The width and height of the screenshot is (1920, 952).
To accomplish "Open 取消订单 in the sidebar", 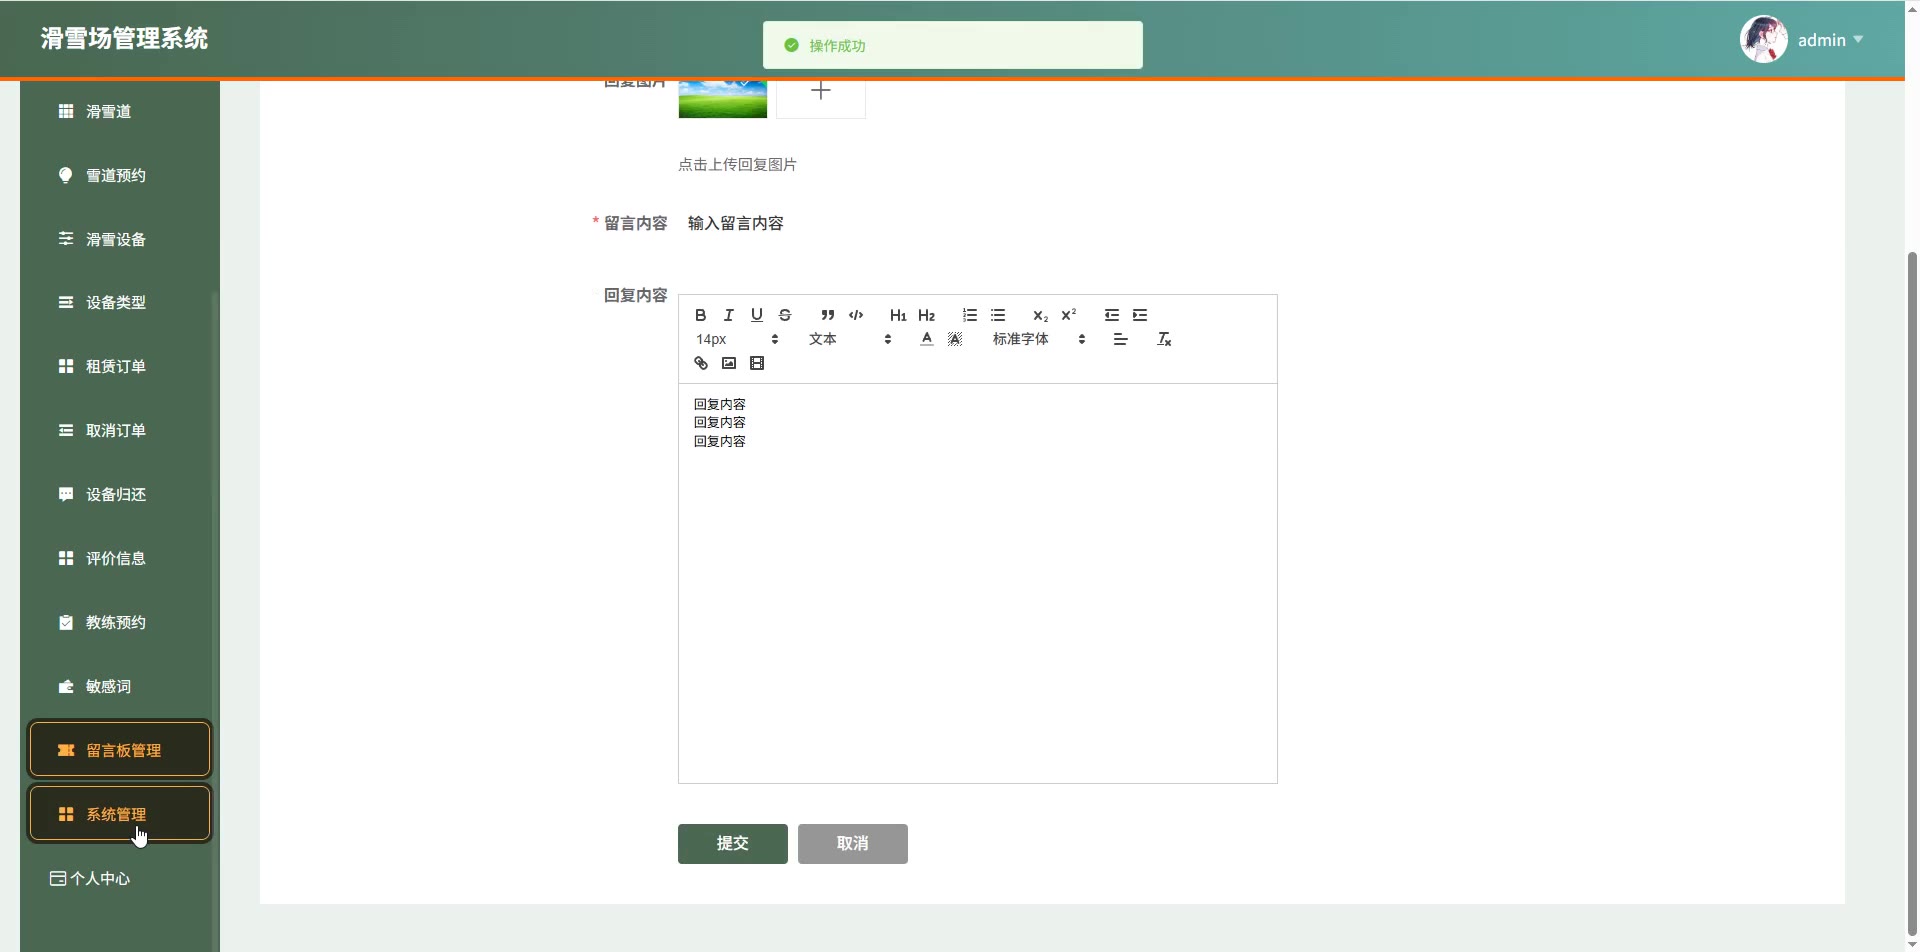I will coord(120,430).
